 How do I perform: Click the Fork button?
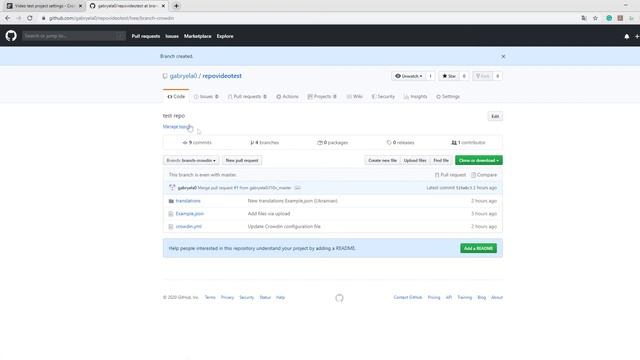[482, 76]
